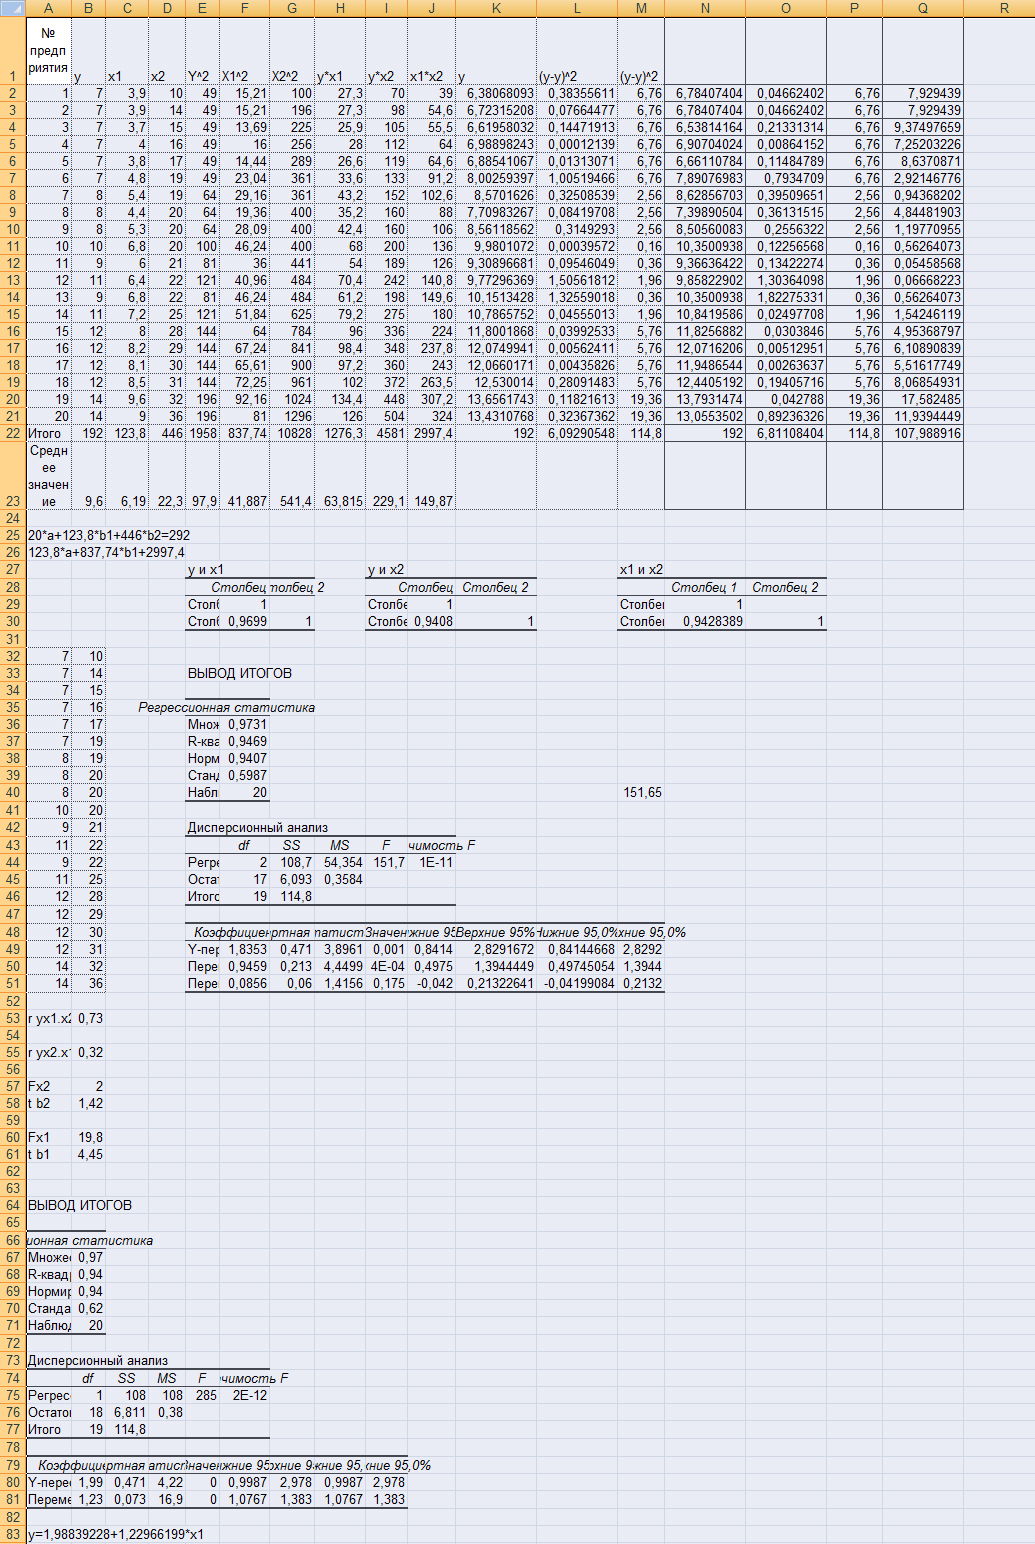Click the 'Среднее значение' cell
1035x1544 pixels.
point(49,476)
